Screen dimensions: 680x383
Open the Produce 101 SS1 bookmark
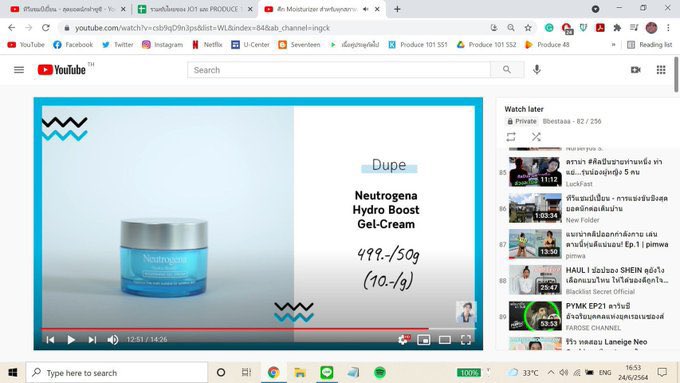tap(418, 45)
